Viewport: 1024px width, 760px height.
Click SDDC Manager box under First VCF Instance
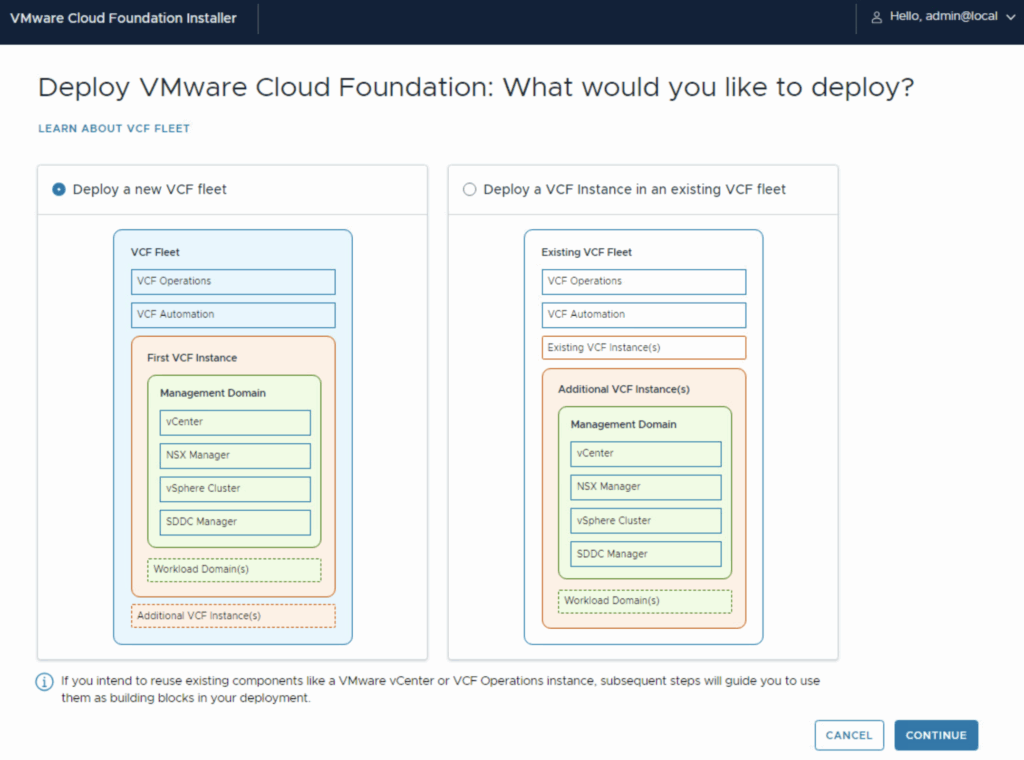235,522
